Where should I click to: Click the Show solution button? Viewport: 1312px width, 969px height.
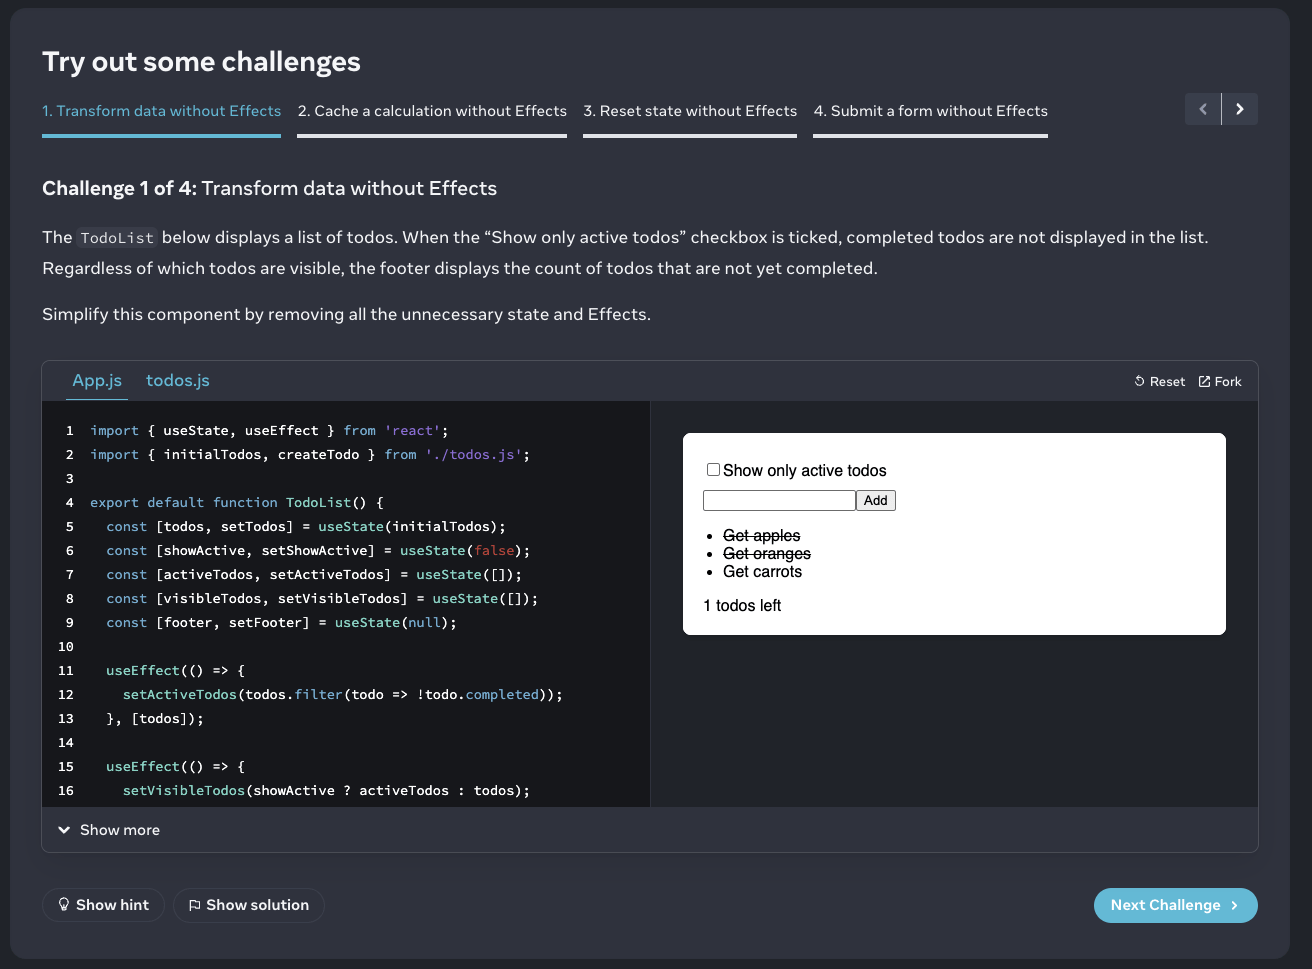(249, 905)
